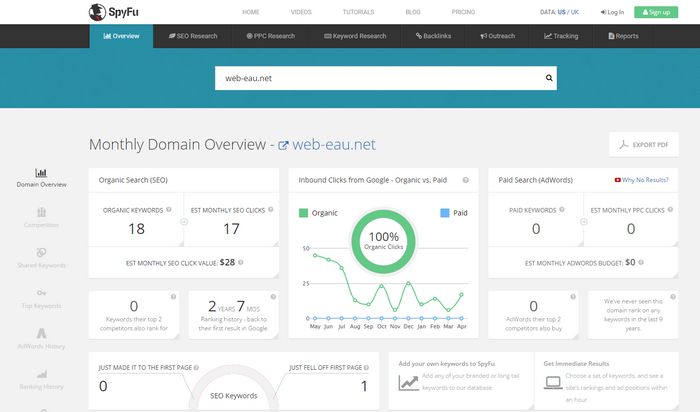
Task: Click help icon on never-seen-rank card
Action: 673,296
